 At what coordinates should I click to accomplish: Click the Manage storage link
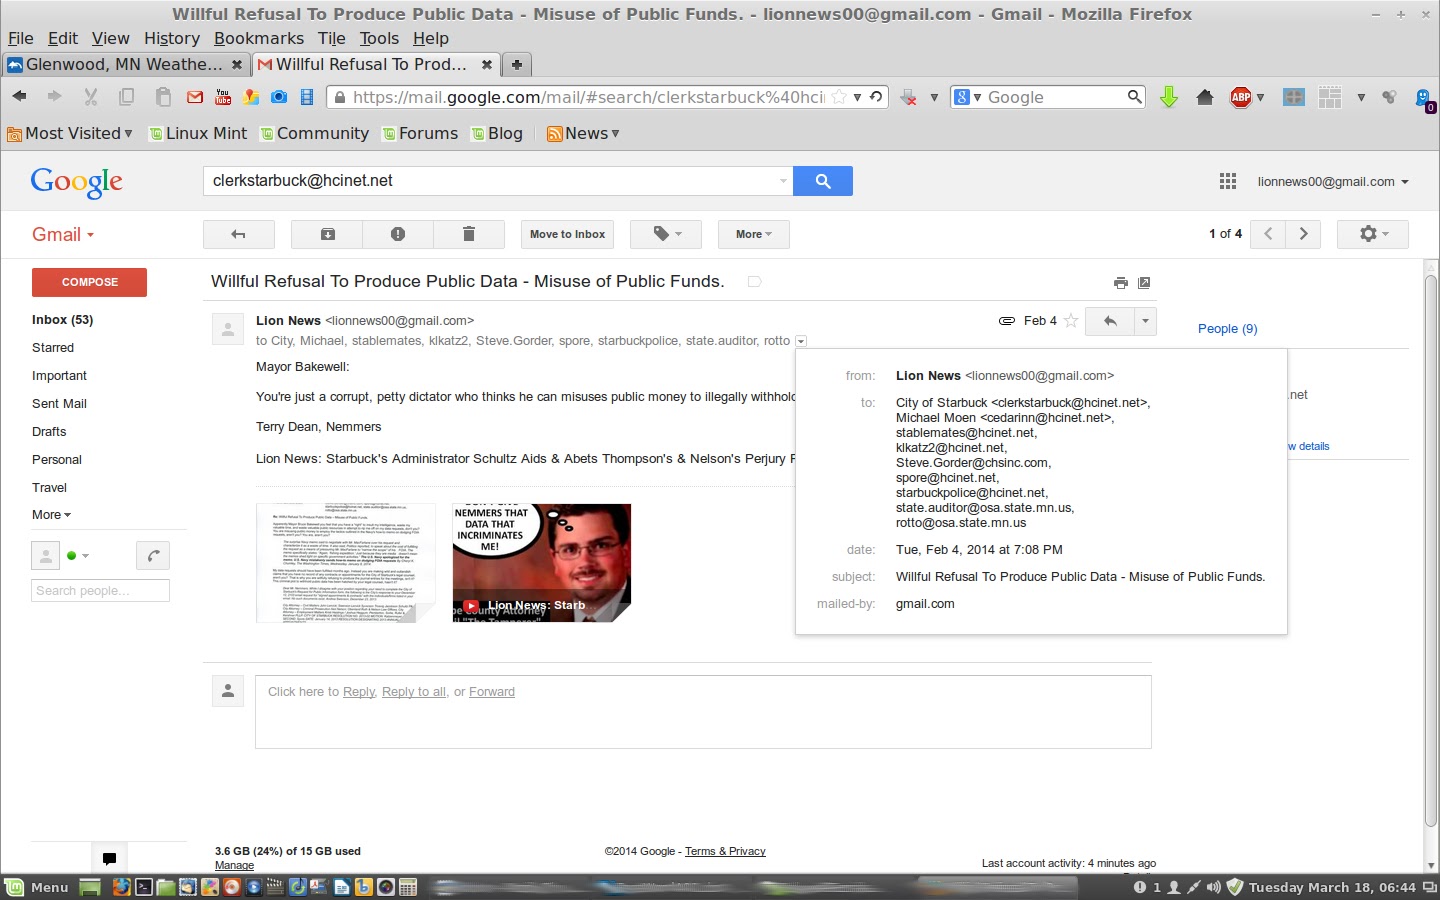[234, 866]
